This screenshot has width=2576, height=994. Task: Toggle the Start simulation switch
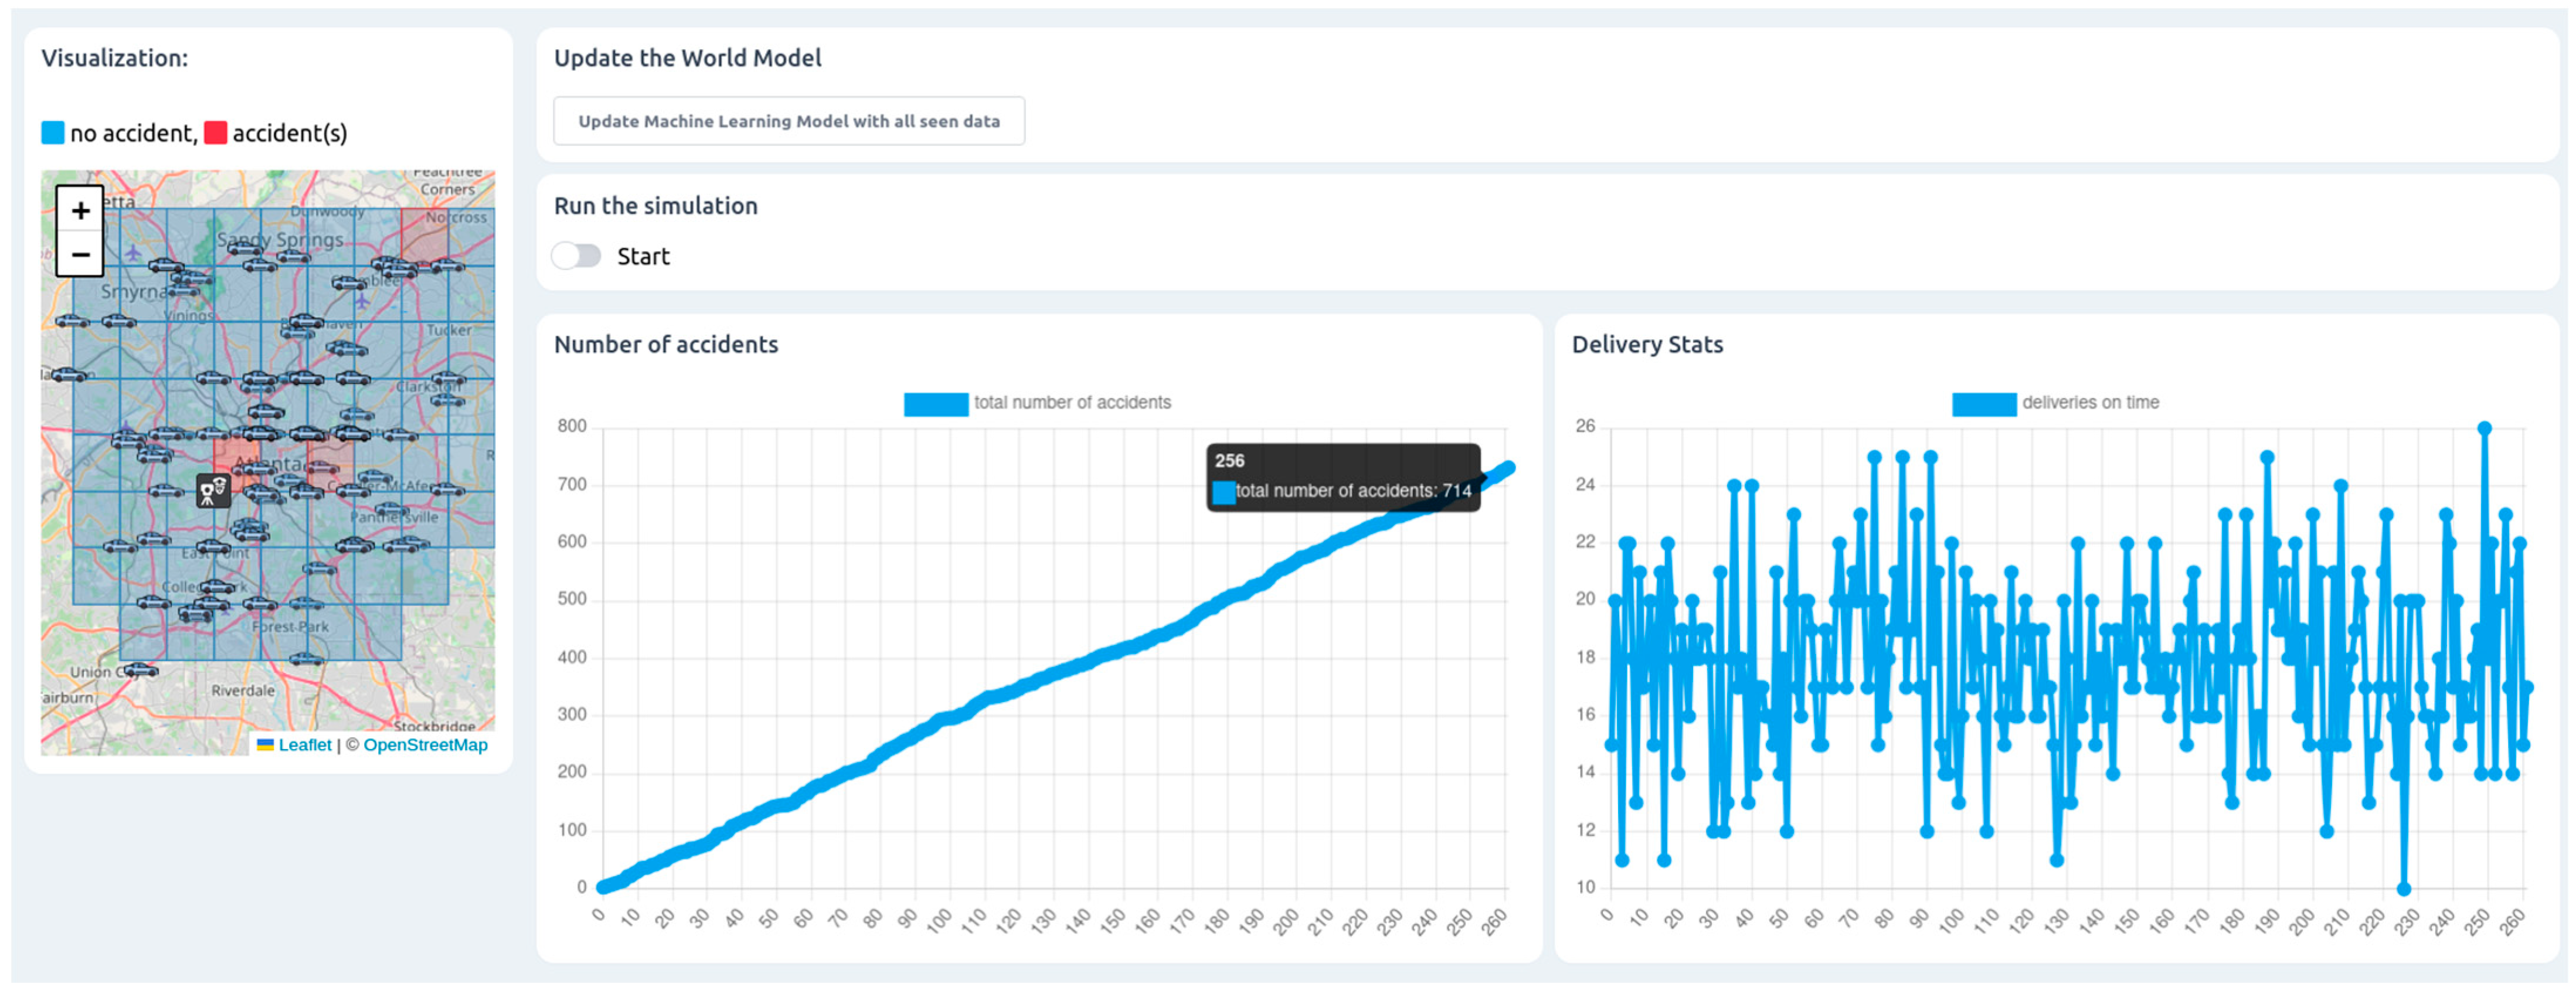coord(576,256)
